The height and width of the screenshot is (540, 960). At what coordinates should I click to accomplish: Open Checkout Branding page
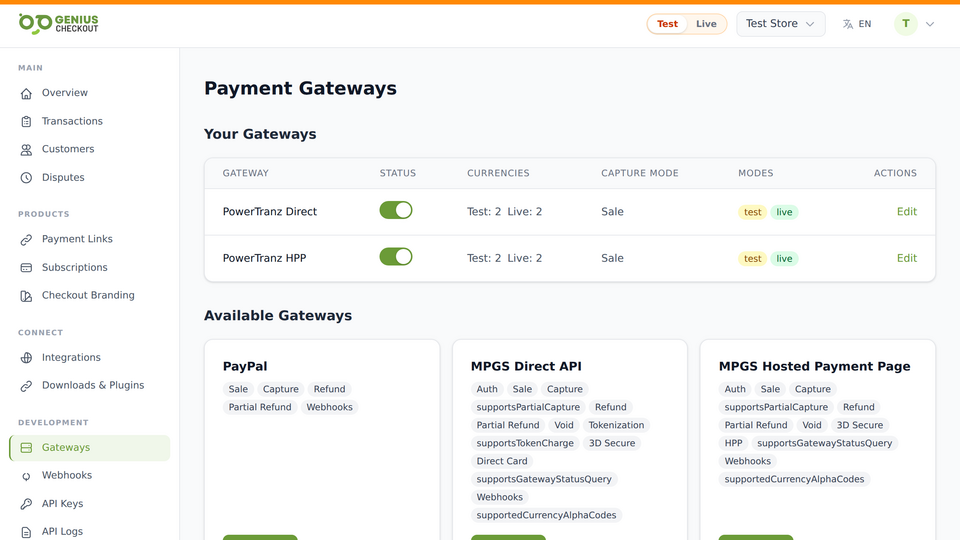pos(89,295)
